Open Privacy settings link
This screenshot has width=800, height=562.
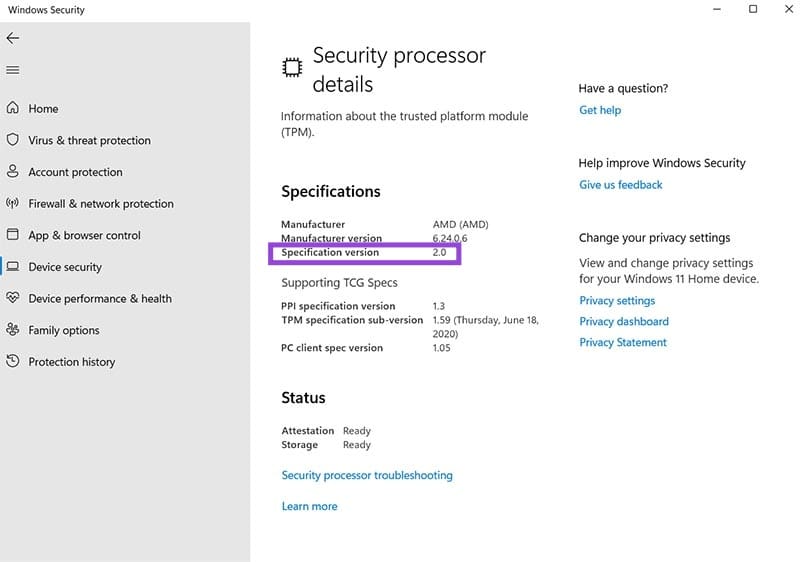point(617,301)
